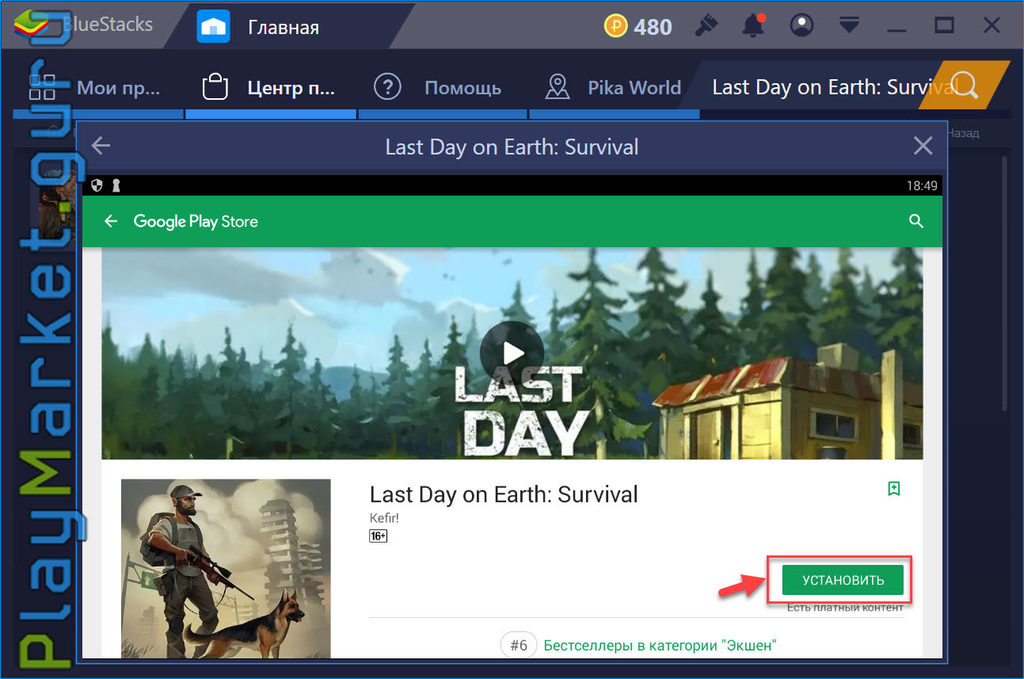Click the orange search magnifier button

pos(965,86)
